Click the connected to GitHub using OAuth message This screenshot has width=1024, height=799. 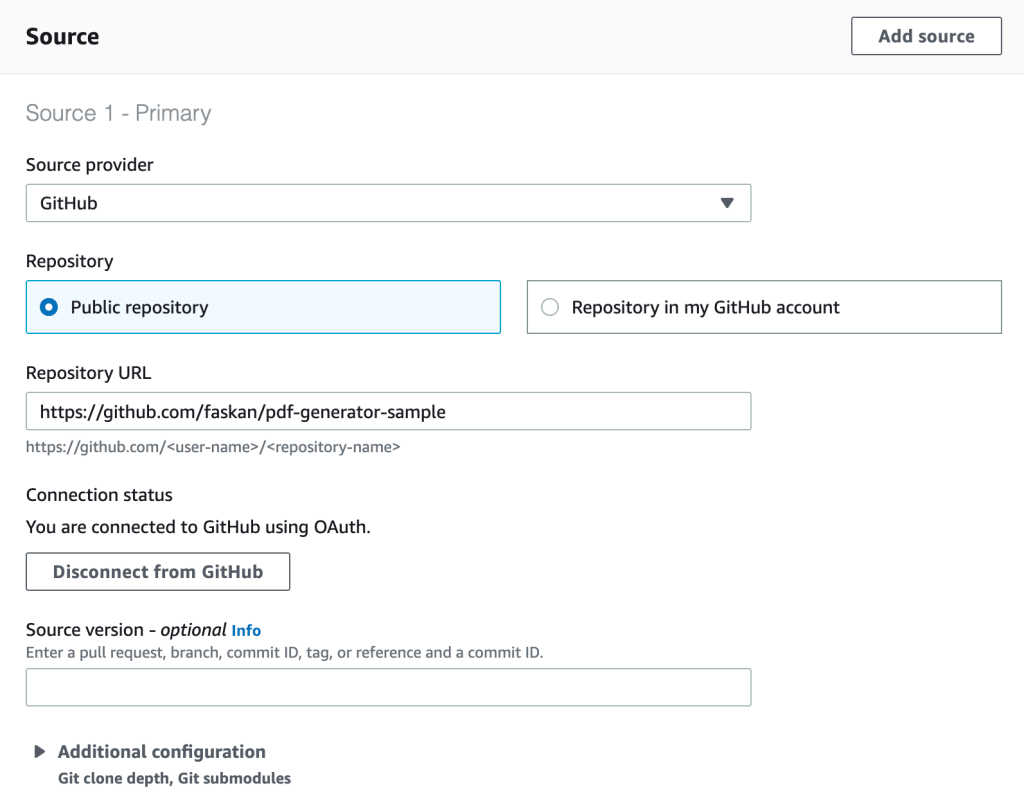pos(198,527)
